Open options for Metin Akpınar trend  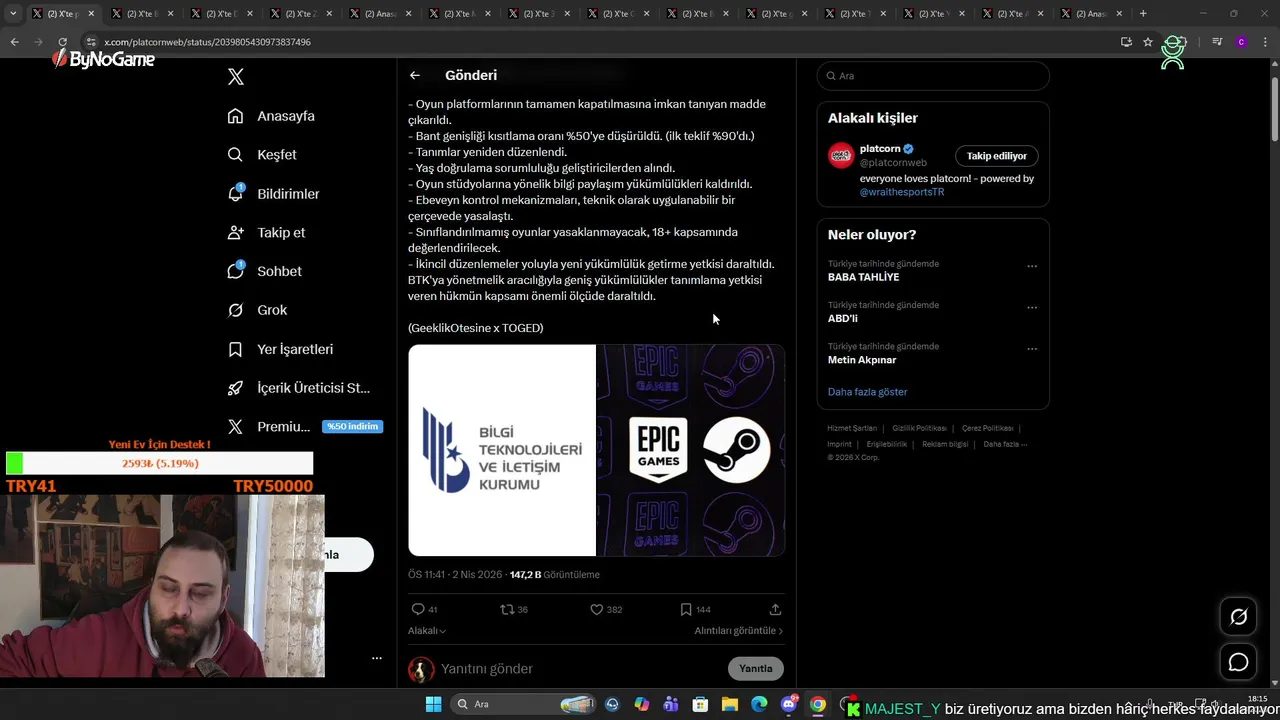click(x=1032, y=349)
